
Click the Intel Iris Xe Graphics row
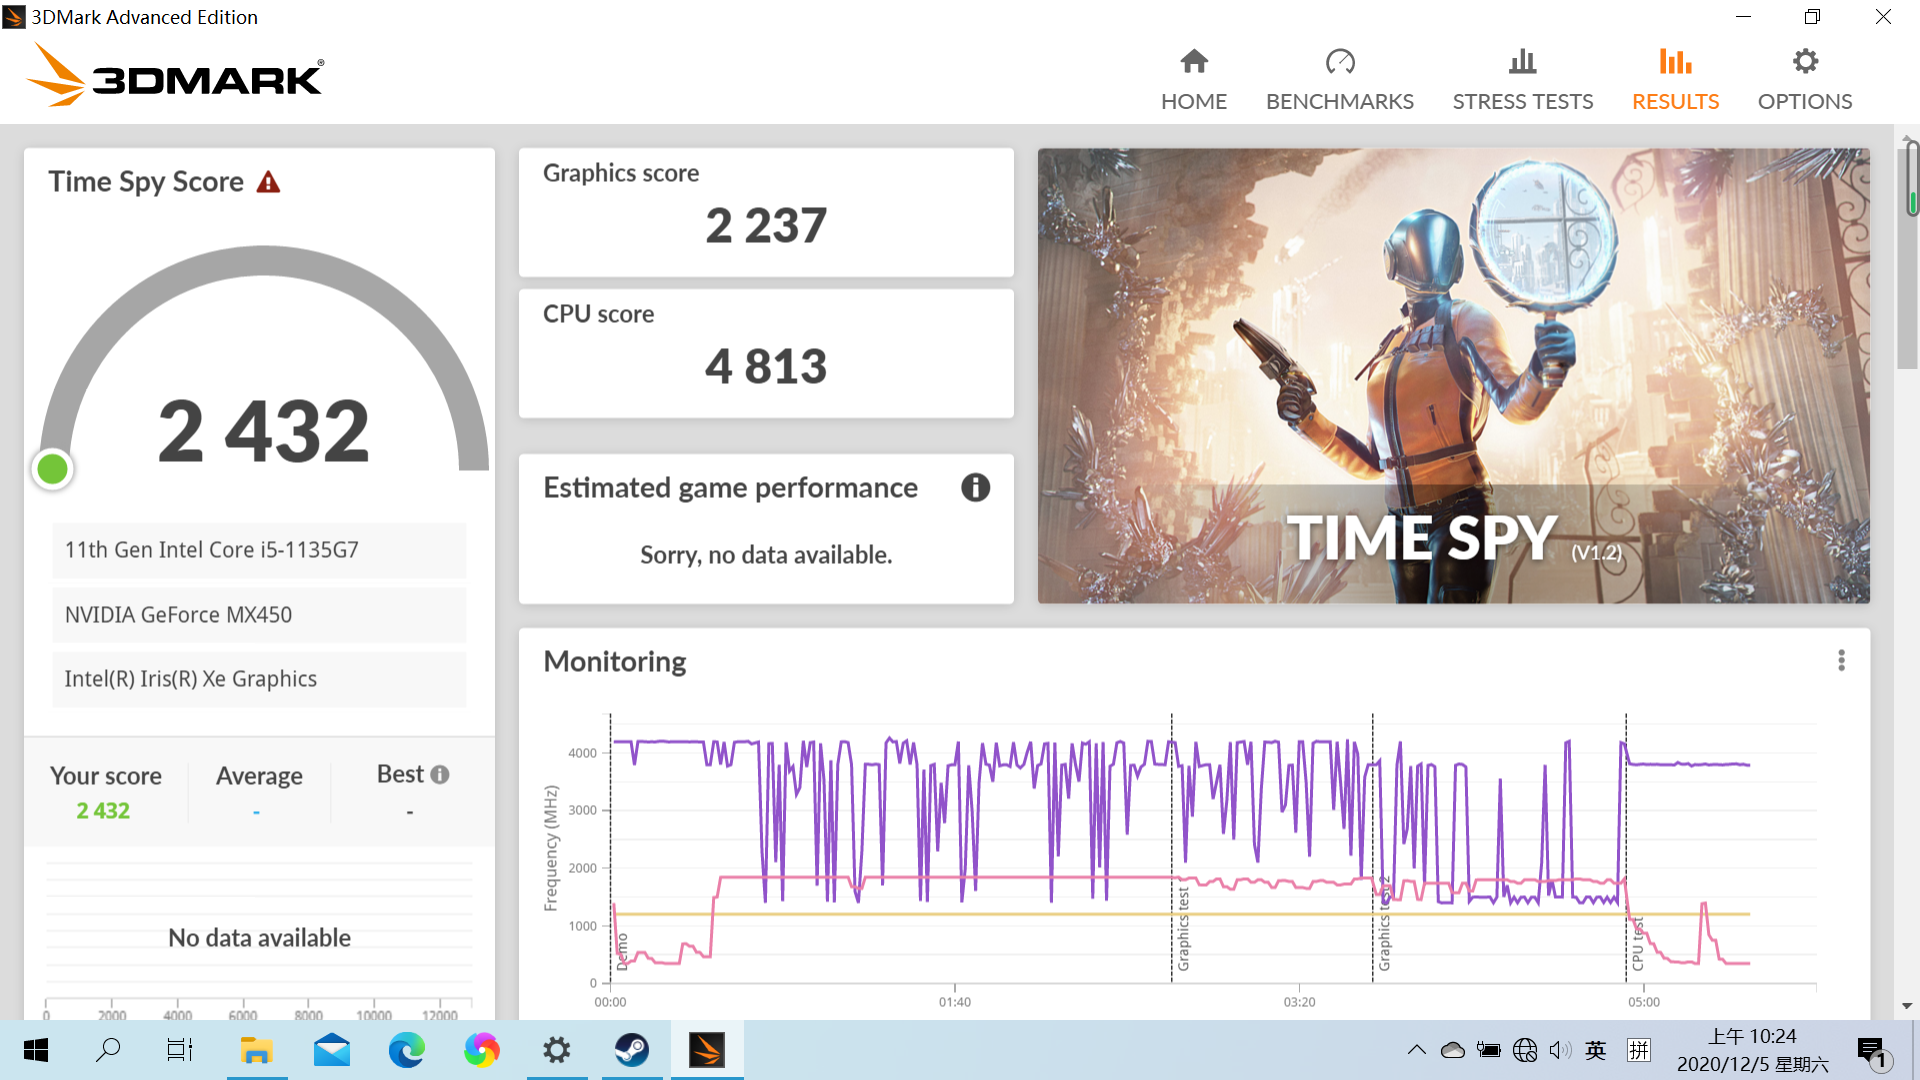pyautogui.click(x=259, y=679)
